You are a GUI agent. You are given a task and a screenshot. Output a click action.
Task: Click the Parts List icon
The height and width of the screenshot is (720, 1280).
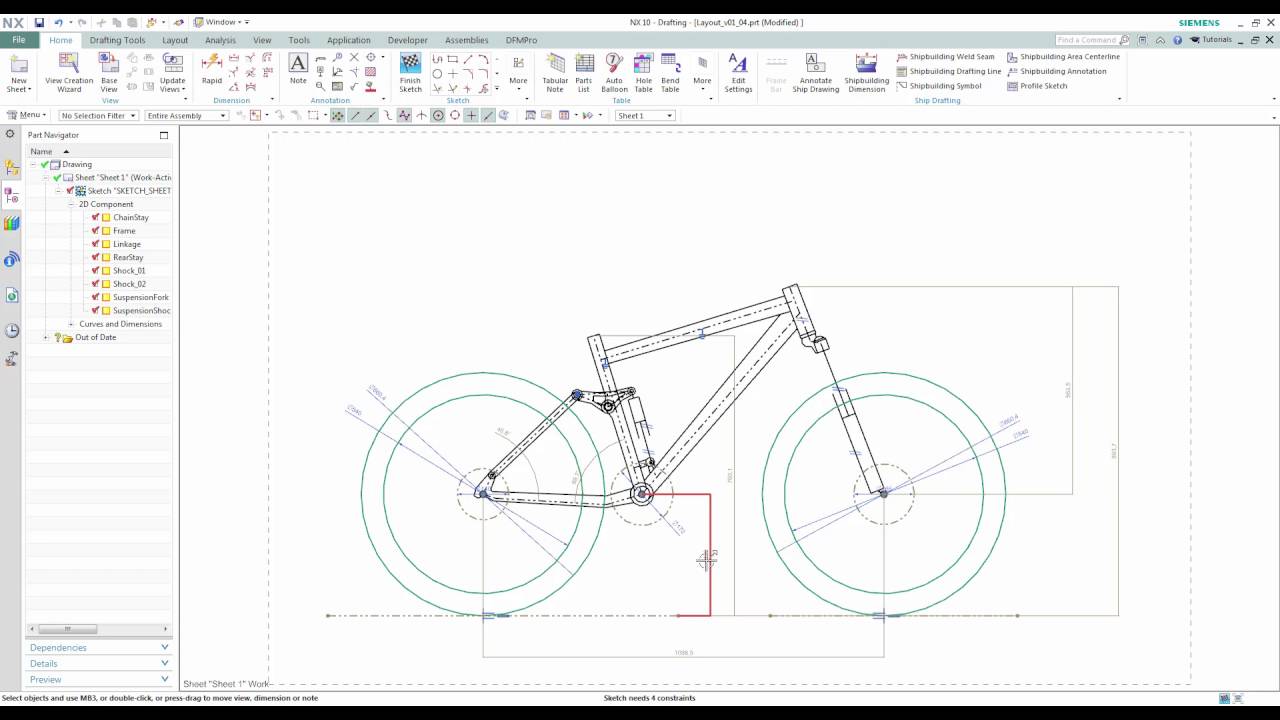click(x=584, y=64)
